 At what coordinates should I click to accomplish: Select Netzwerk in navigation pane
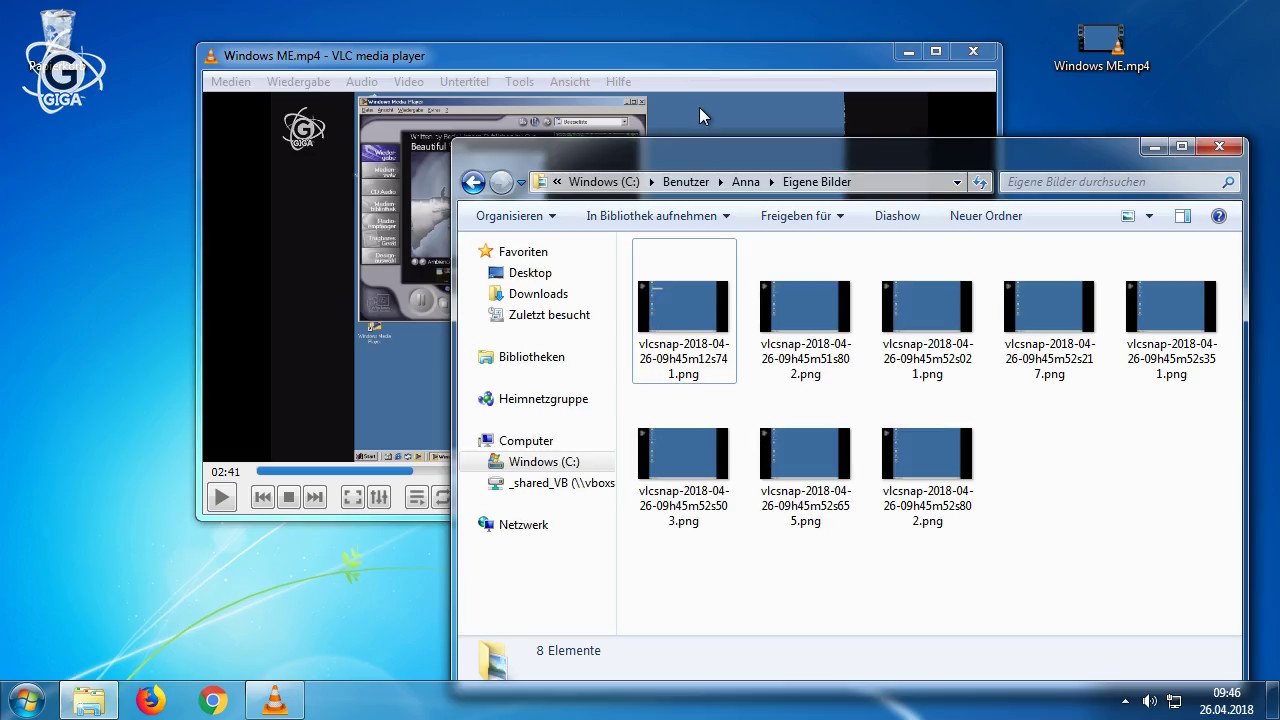coord(523,525)
